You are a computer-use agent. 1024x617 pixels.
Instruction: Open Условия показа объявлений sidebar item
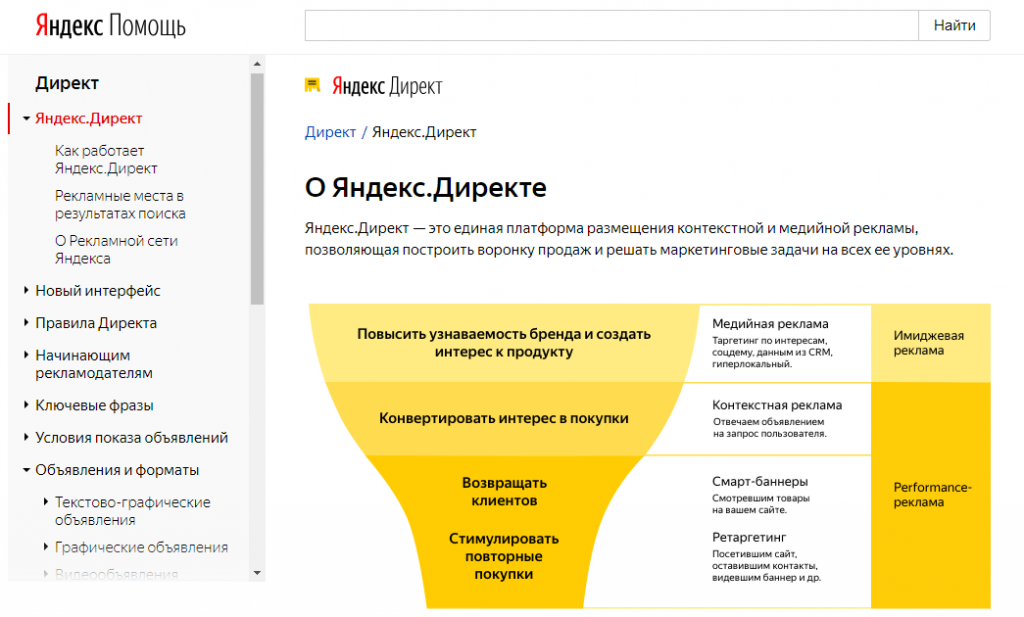pyautogui.click(x=131, y=437)
